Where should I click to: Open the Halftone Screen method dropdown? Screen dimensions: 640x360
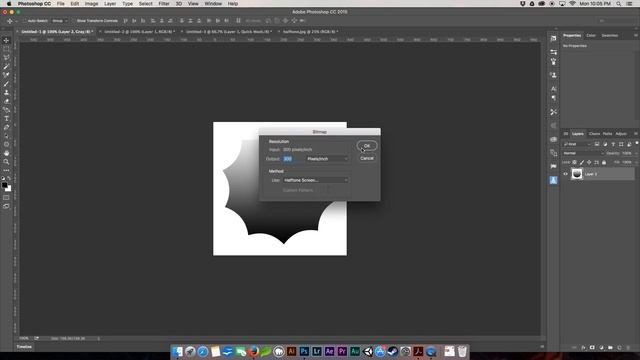pyautogui.click(x=316, y=180)
